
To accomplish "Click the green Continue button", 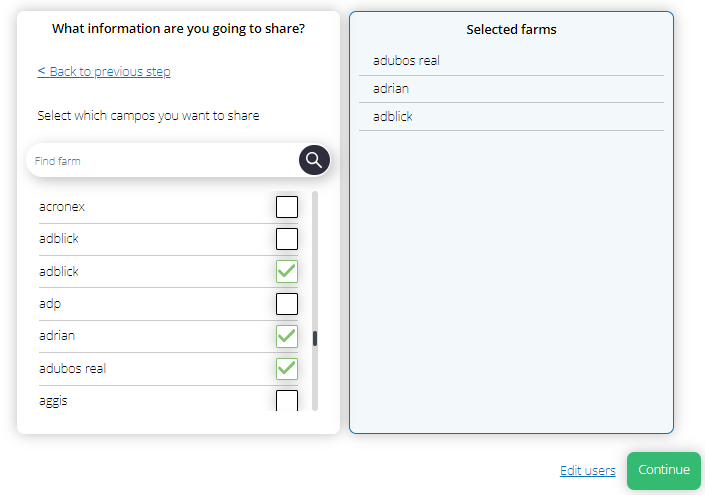I will [x=664, y=470].
